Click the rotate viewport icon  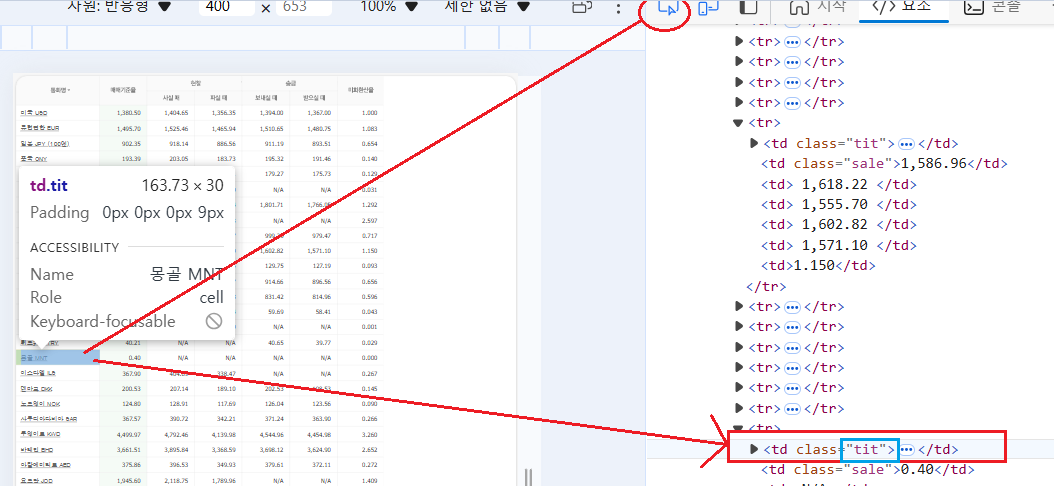[581, 7]
